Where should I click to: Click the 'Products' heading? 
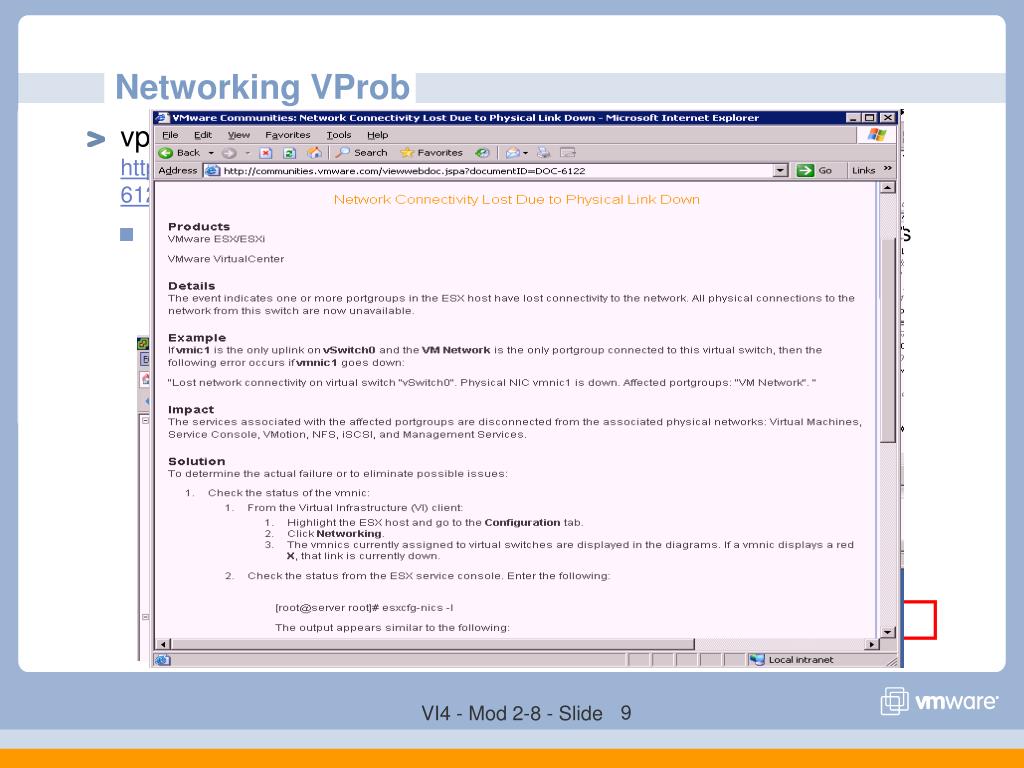199,227
